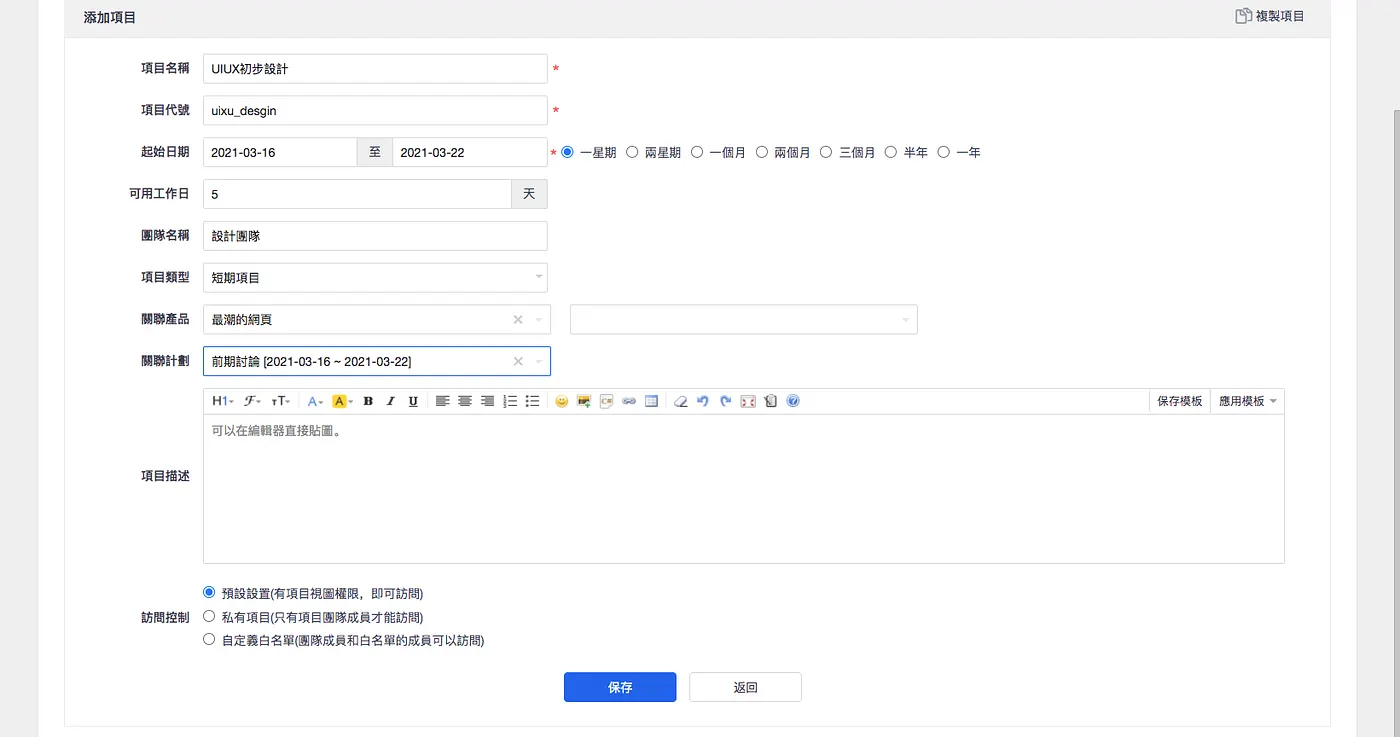The image size is (1400, 737).
Task: Open the blue text color picker
Action: coord(314,401)
